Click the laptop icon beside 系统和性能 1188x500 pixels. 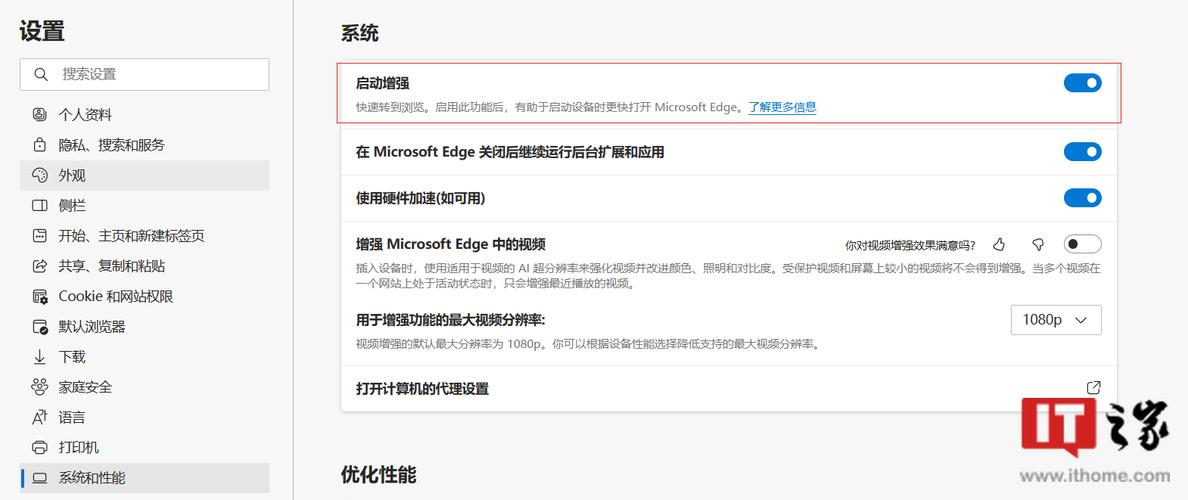(39, 478)
